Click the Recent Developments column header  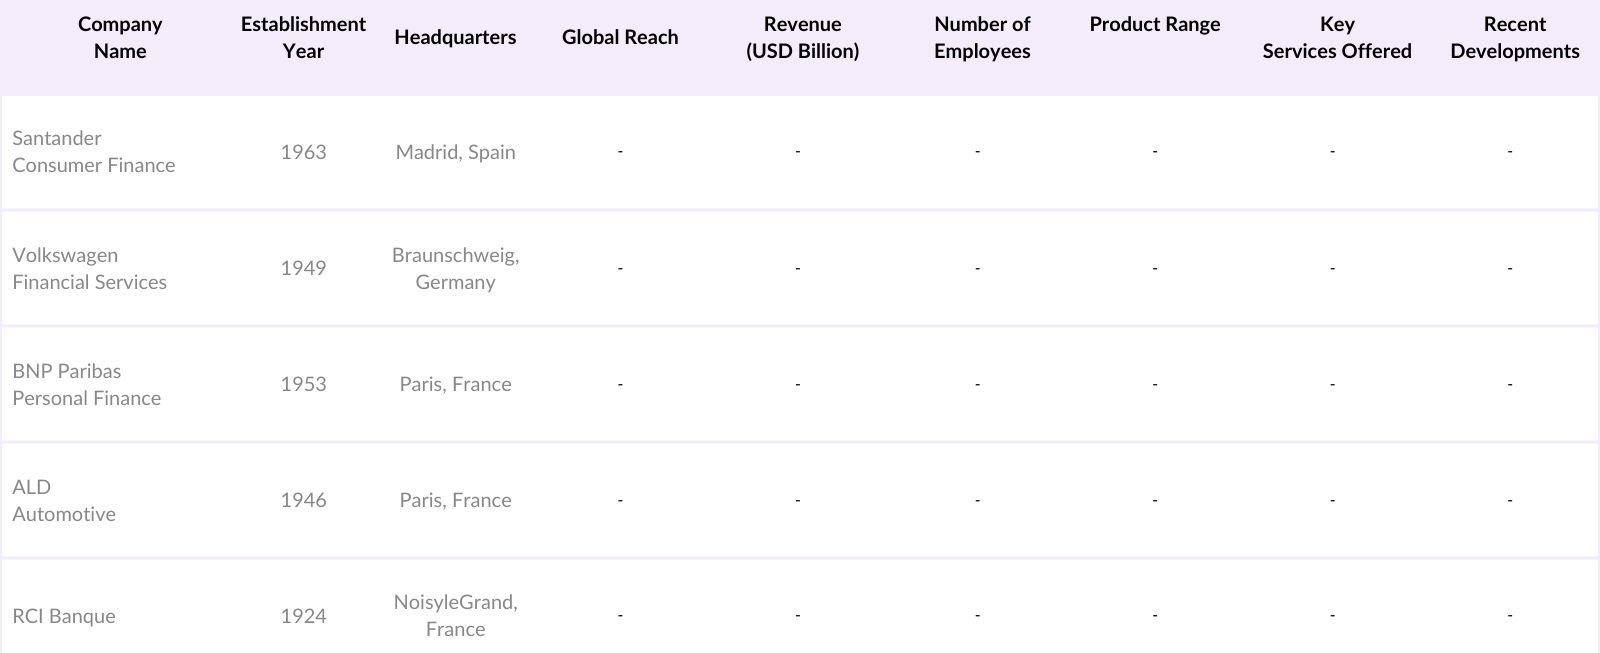click(x=1515, y=38)
